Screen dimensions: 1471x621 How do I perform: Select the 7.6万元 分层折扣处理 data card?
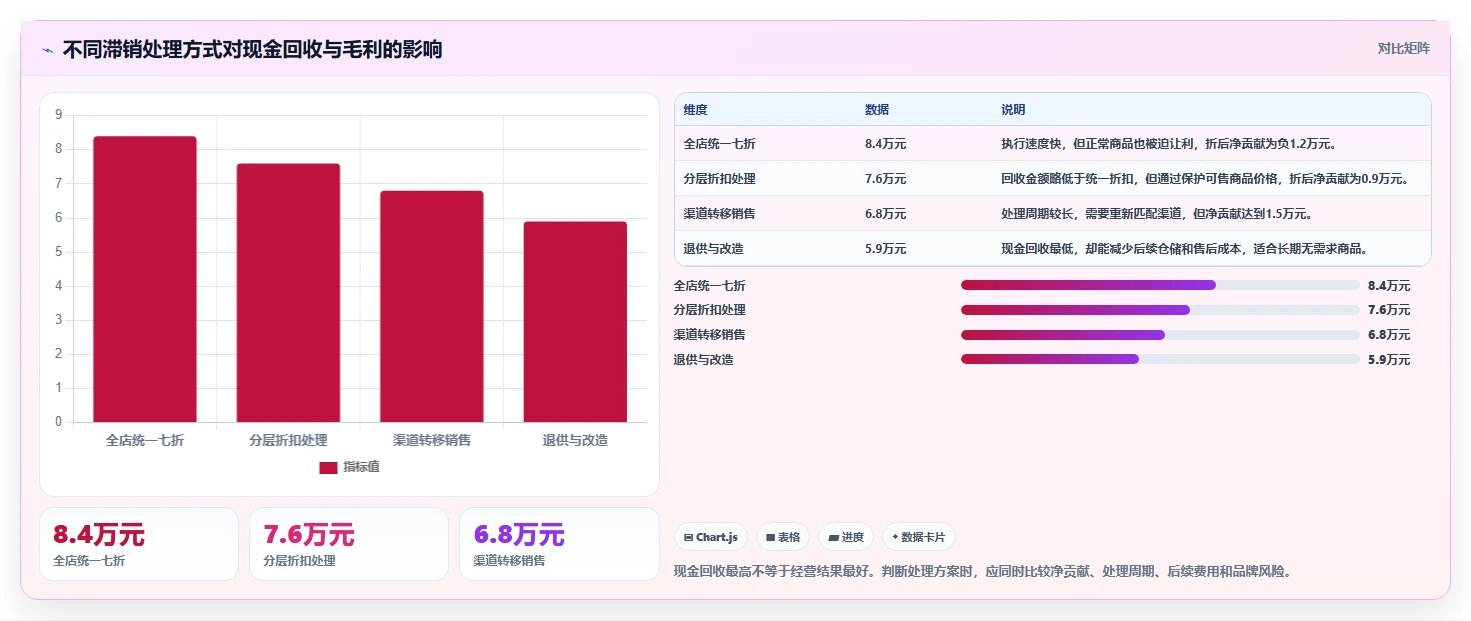tap(349, 544)
